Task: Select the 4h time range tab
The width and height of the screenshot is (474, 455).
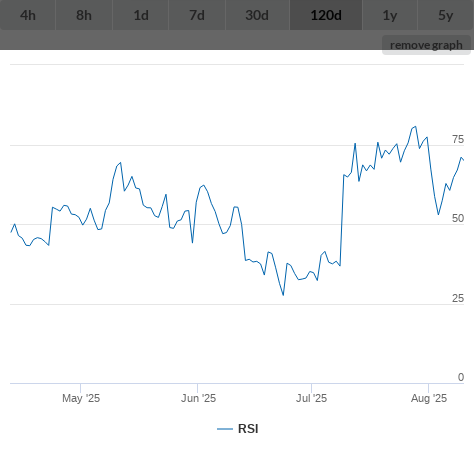Action: pyautogui.click(x=28, y=15)
